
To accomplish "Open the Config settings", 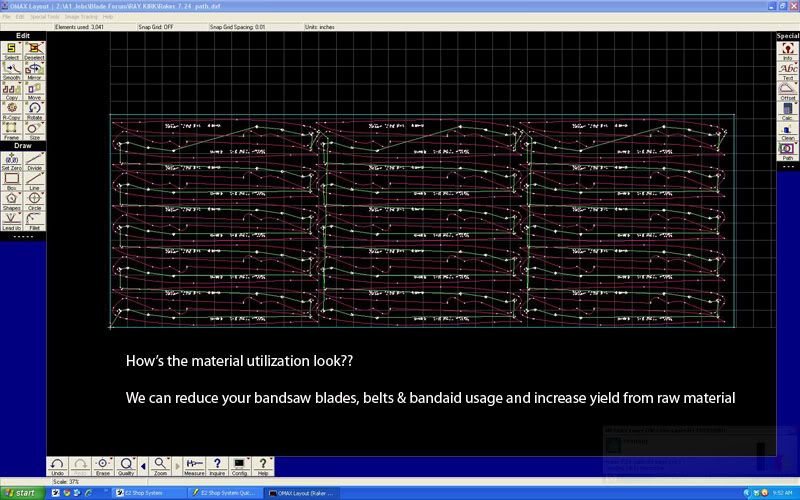I will pyautogui.click(x=239, y=466).
